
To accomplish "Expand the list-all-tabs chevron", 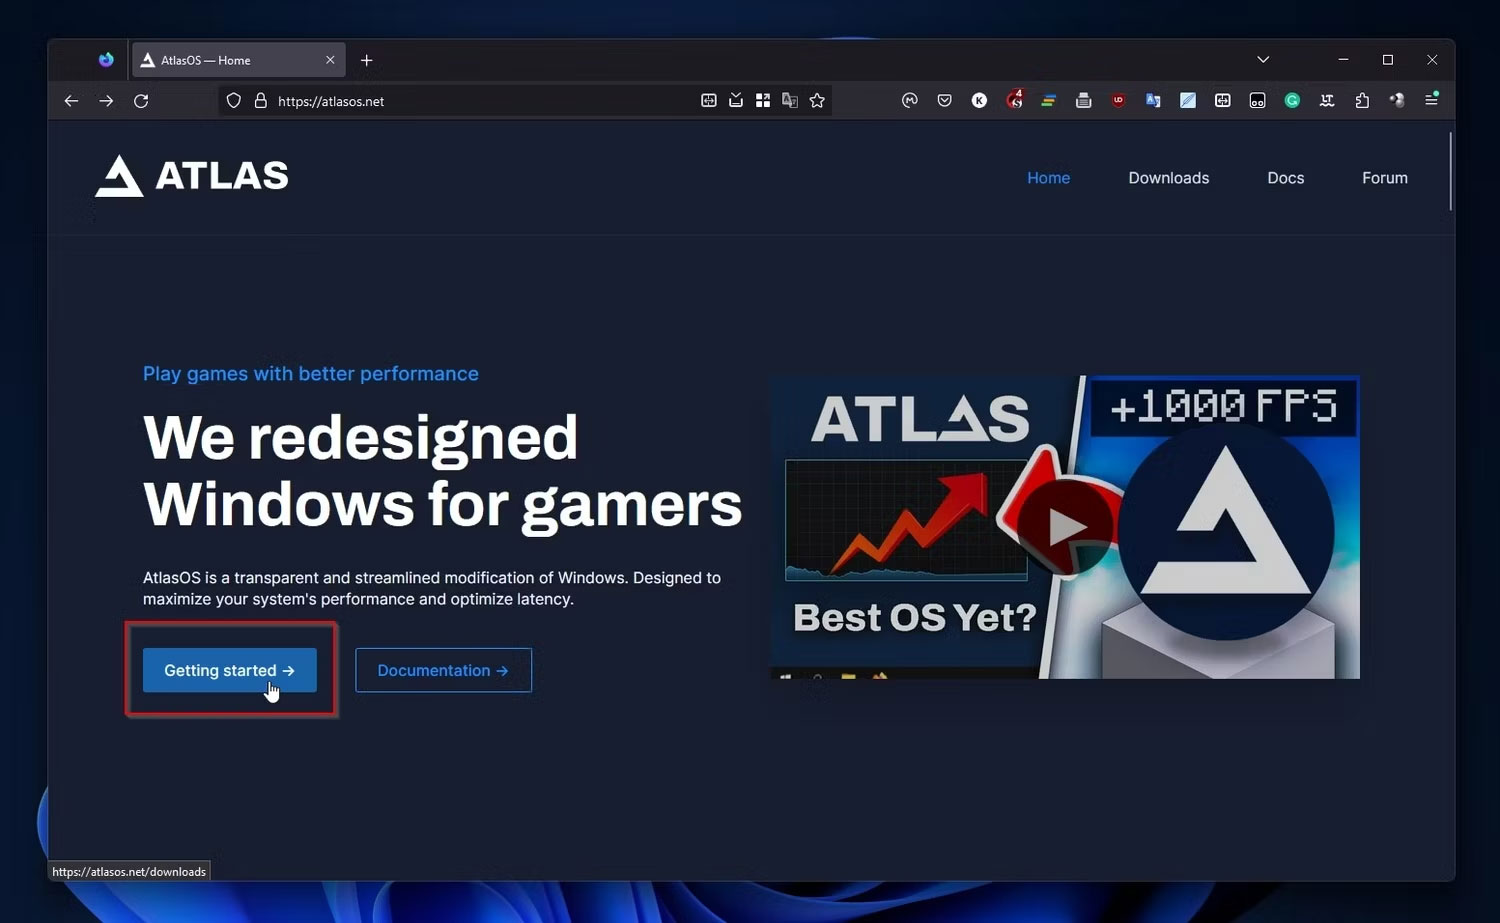I will point(1263,60).
